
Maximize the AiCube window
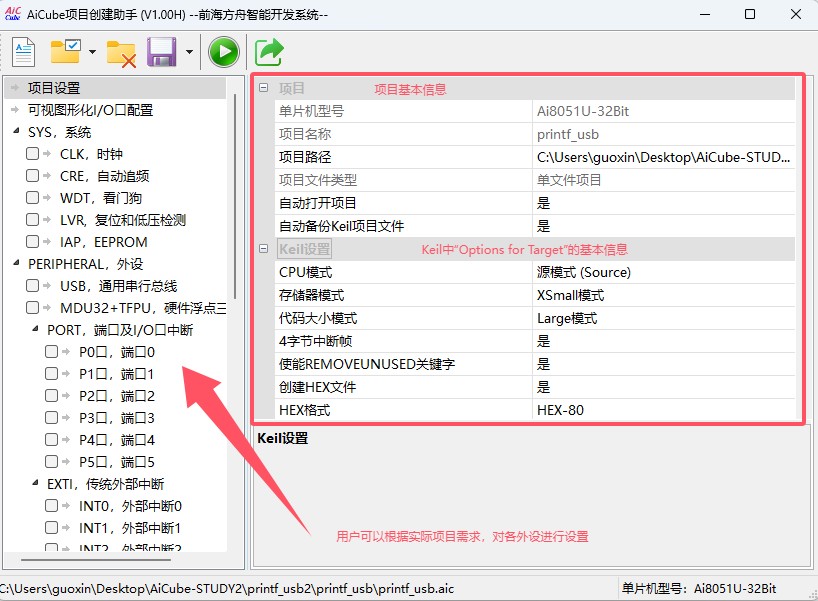pyautogui.click(x=750, y=14)
